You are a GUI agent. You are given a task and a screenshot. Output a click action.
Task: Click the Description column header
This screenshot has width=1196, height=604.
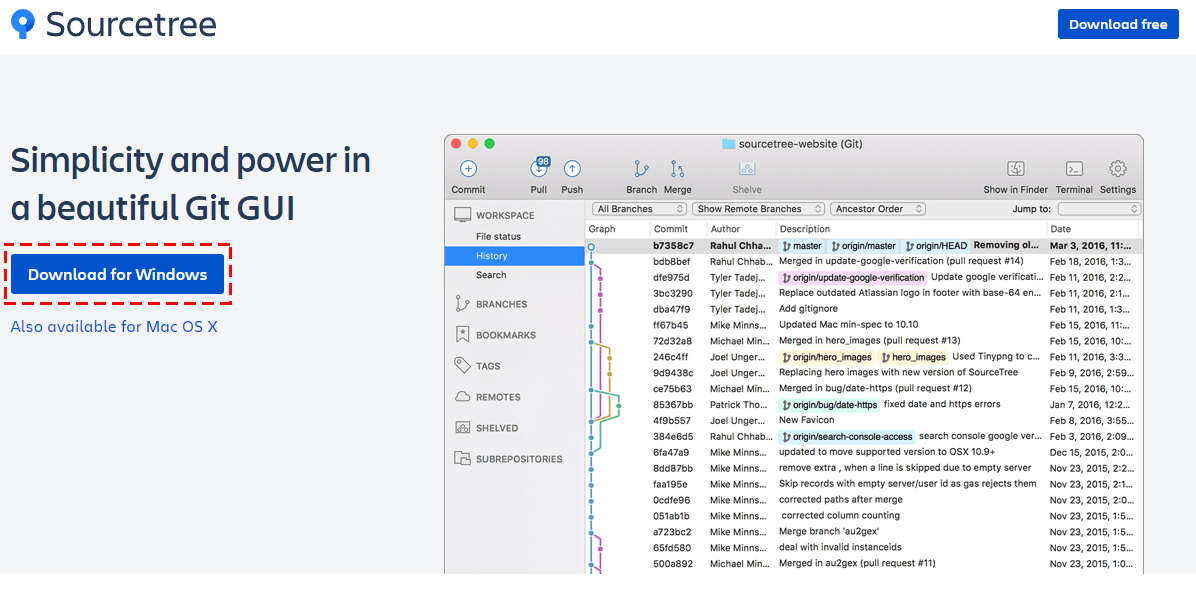click(x=805, y=229)
